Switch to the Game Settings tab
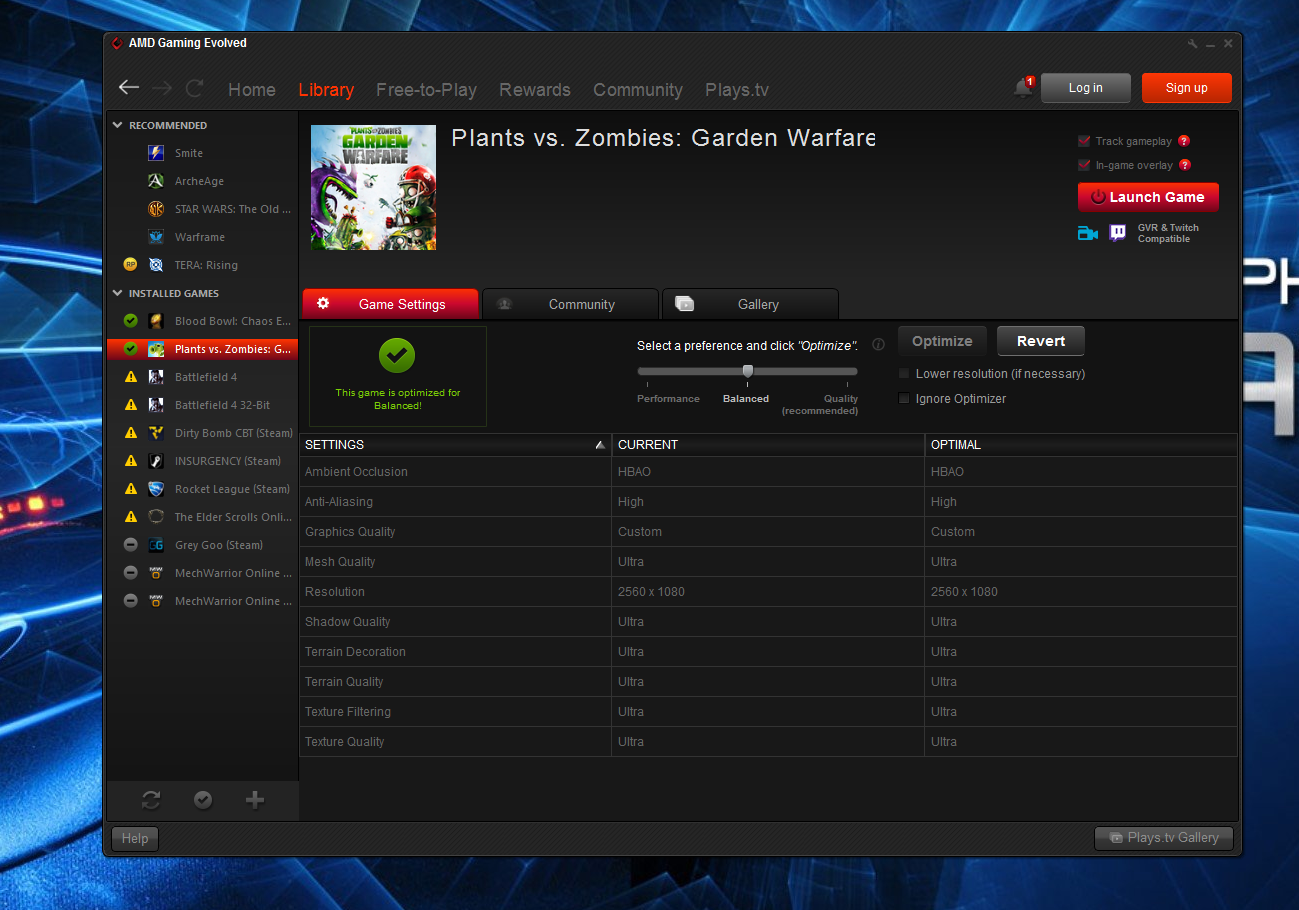The width and height of the screenshot is (1299, 910). (x=390, y=304)
